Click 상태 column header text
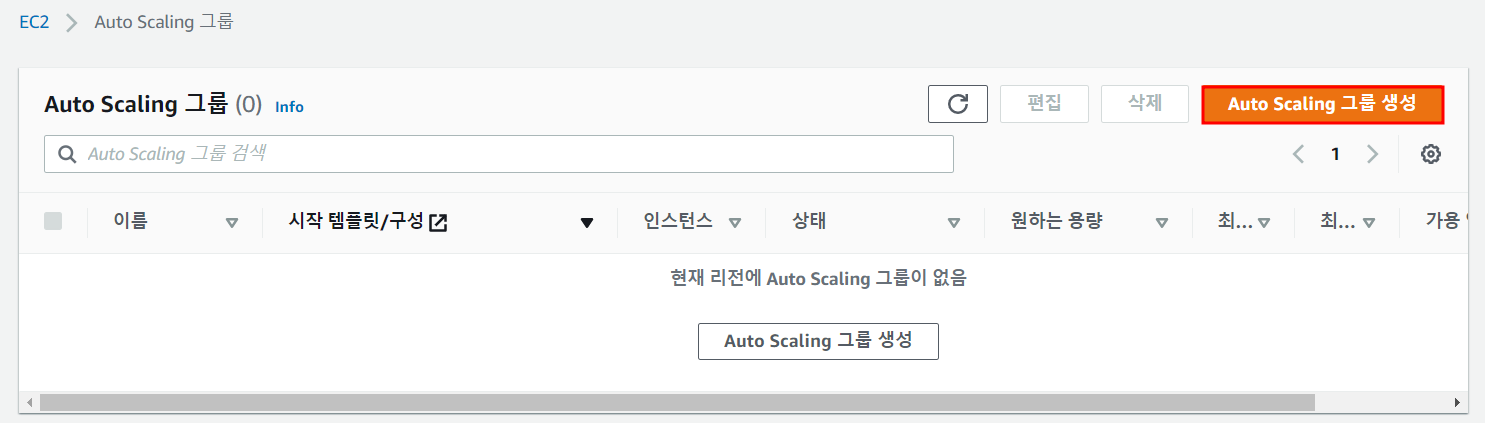Viewport: 1485px width, 423px height. coord(809,222)
